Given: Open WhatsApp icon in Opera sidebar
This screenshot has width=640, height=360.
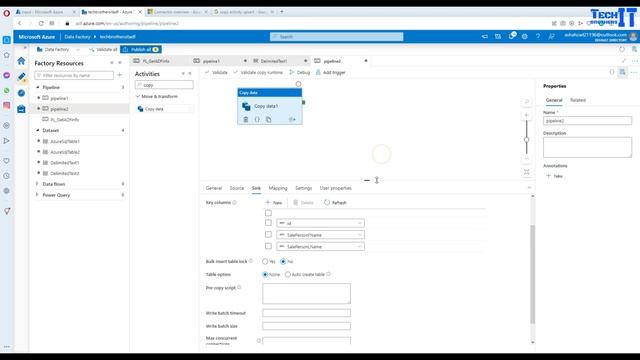Looking at the screenshot, I should tap(7, 90).
